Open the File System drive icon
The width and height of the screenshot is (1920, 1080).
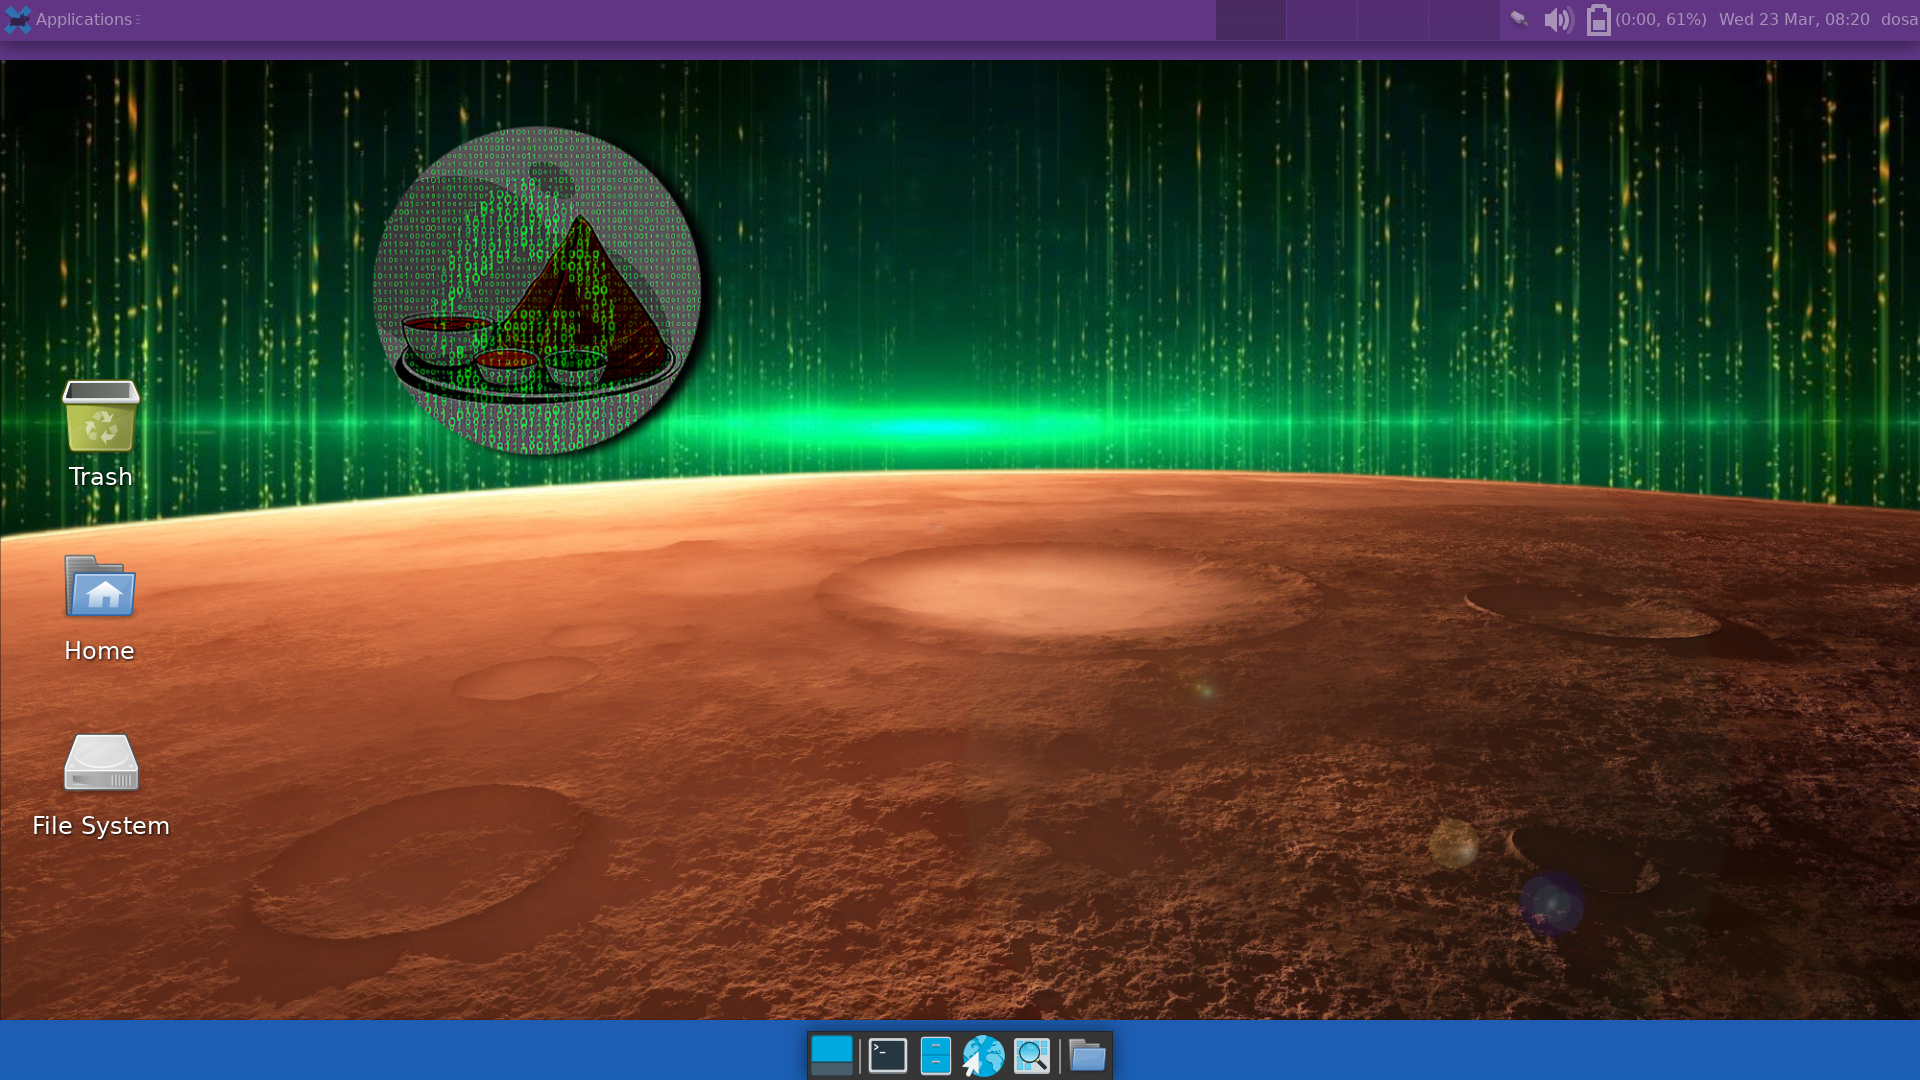[100, 764]
